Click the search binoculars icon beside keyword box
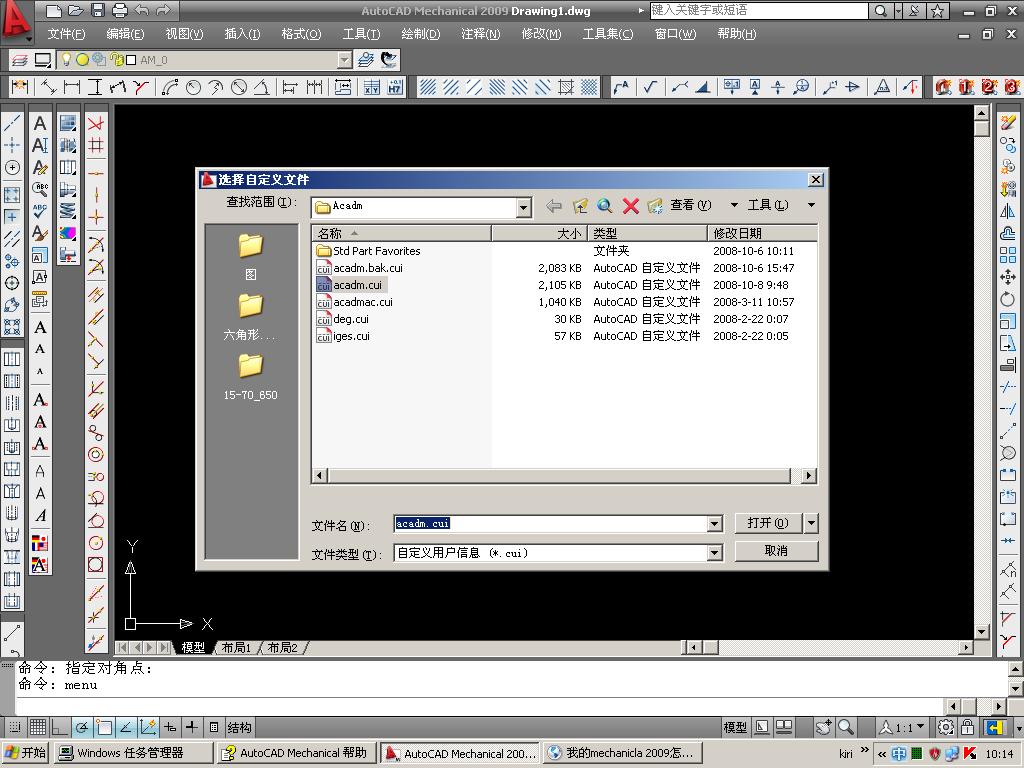This screenshot has height=768, width=1024. [x=881, y=10]
